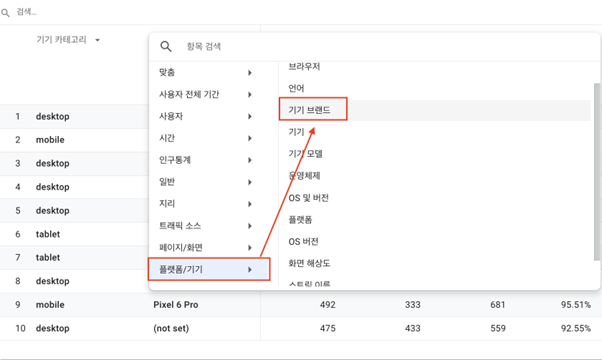The width and height of the screenshot is (602, 360).
Task: Click the (not set) cell
Action: pos(171,329)
